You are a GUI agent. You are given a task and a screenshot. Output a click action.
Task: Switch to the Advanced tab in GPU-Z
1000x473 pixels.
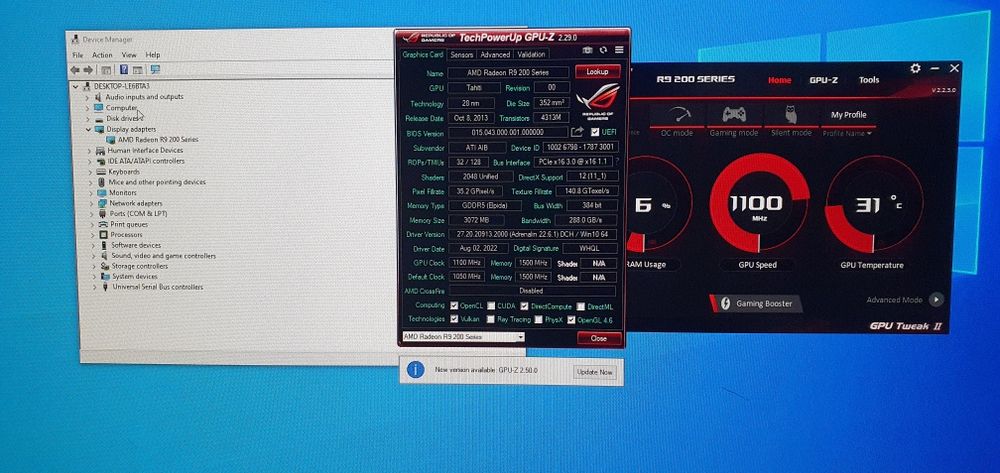pyautogui.click(x=495, y=55)
